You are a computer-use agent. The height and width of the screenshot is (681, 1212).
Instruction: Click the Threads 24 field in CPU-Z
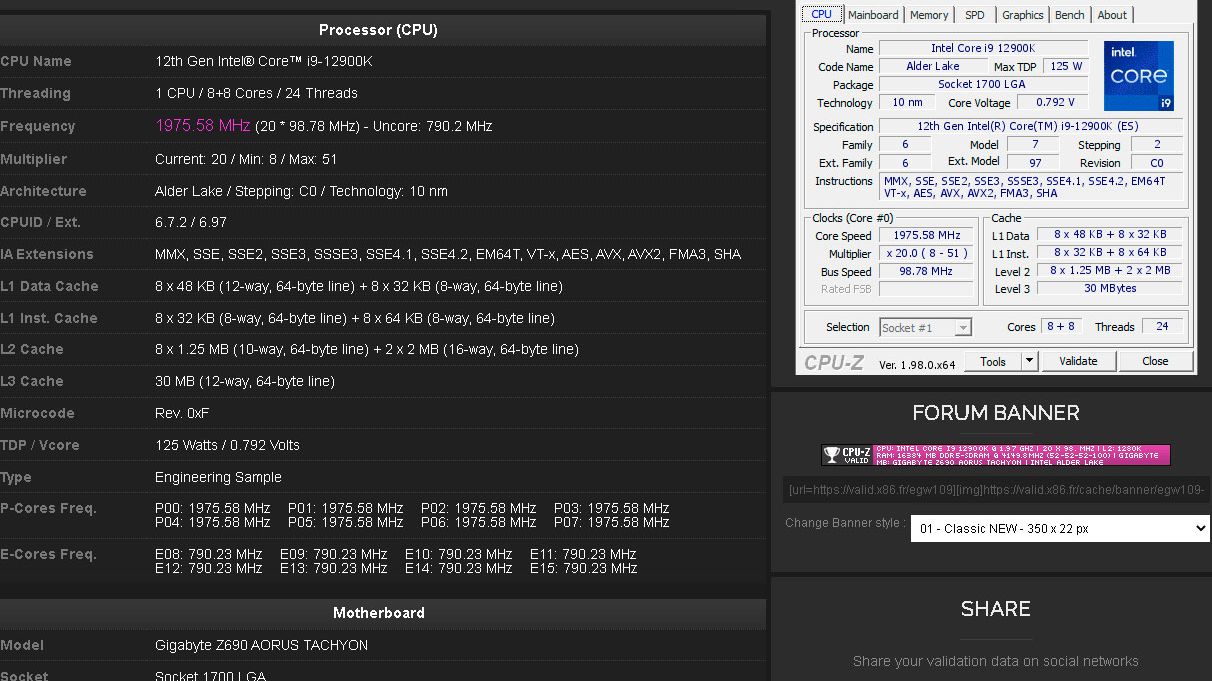pos(1162,326)
